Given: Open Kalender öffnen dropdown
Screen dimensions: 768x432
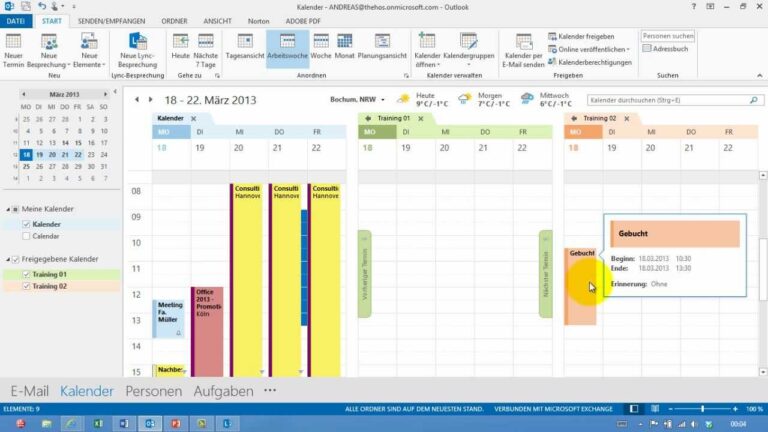Looking at the screenshot, I should tap(427, 50).
